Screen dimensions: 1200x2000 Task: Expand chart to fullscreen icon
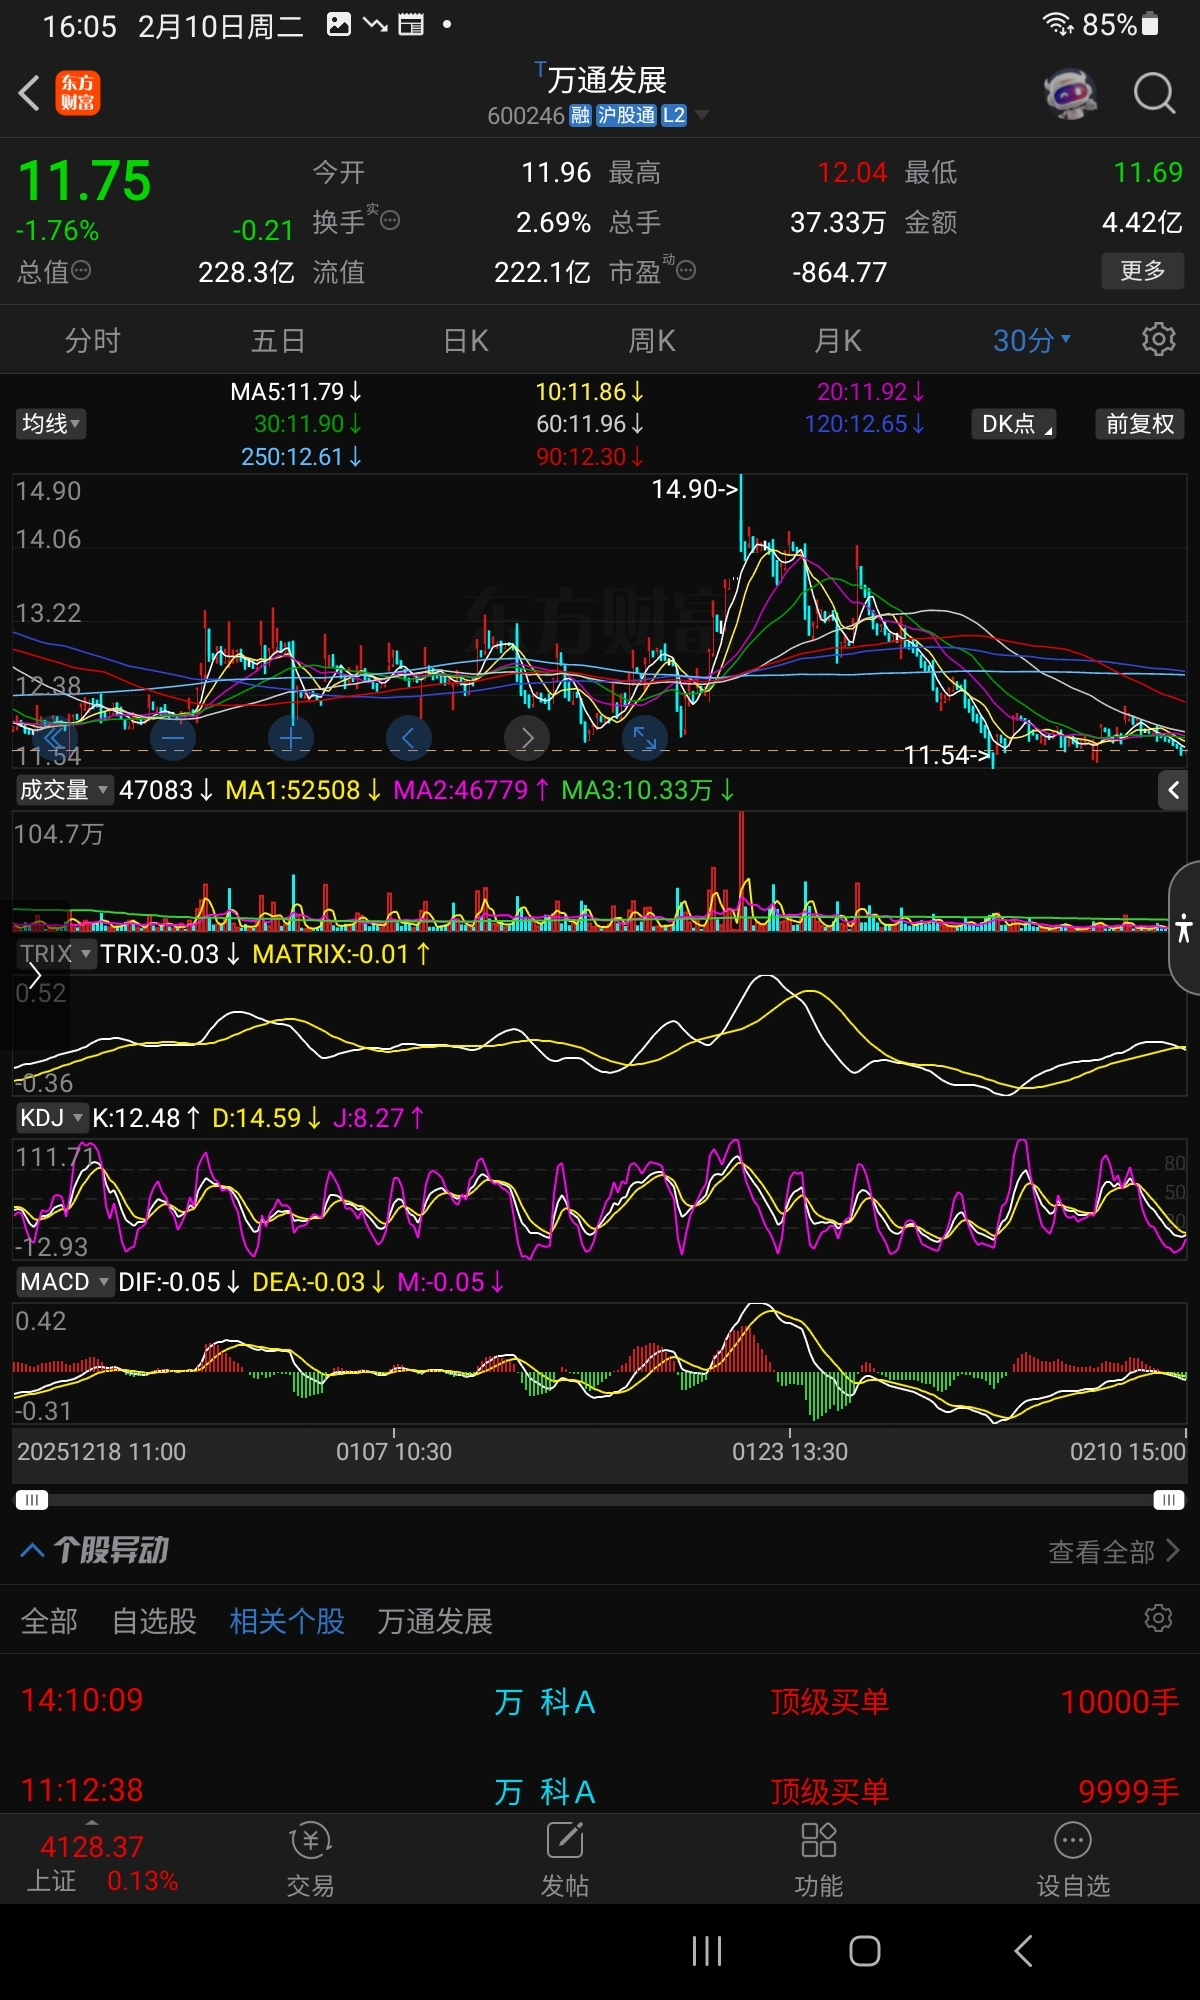pyautogui.click(x=644, y=739)
